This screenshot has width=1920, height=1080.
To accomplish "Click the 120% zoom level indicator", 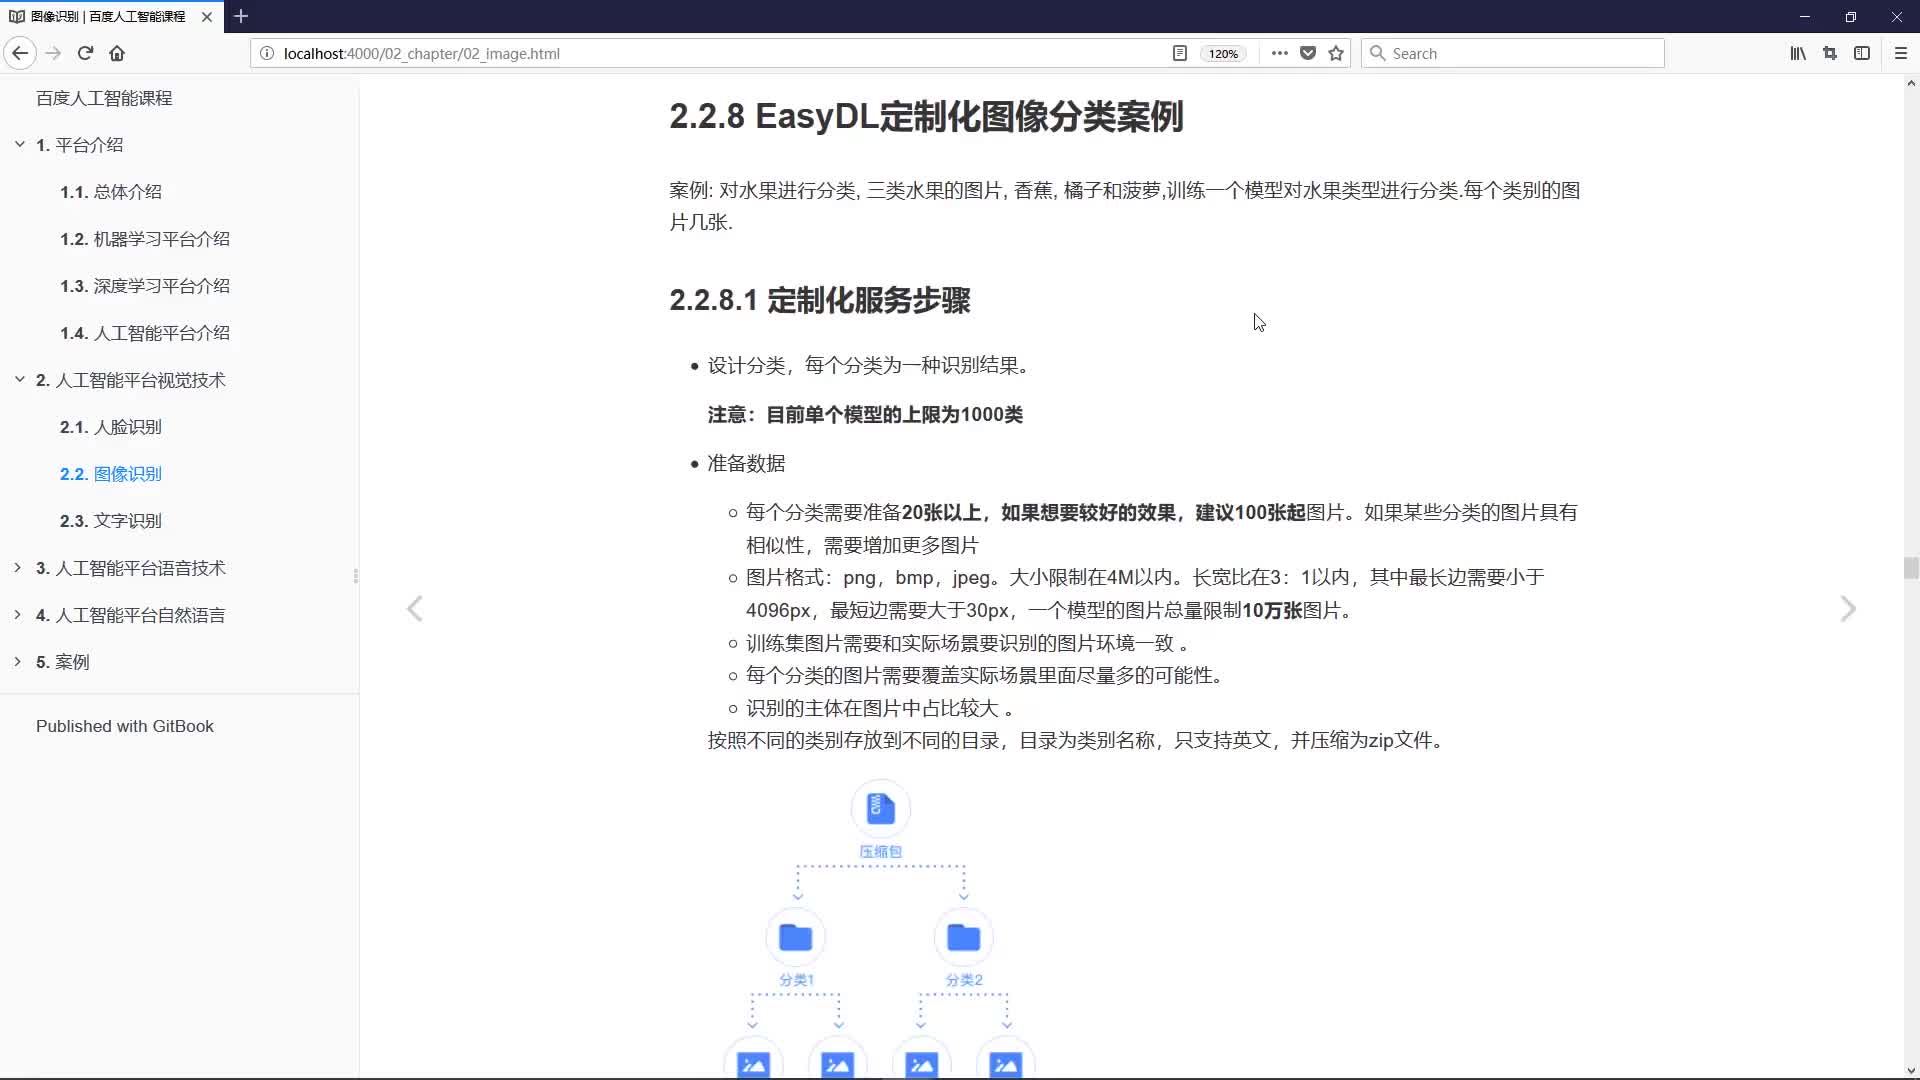I will click(1223, 53).
